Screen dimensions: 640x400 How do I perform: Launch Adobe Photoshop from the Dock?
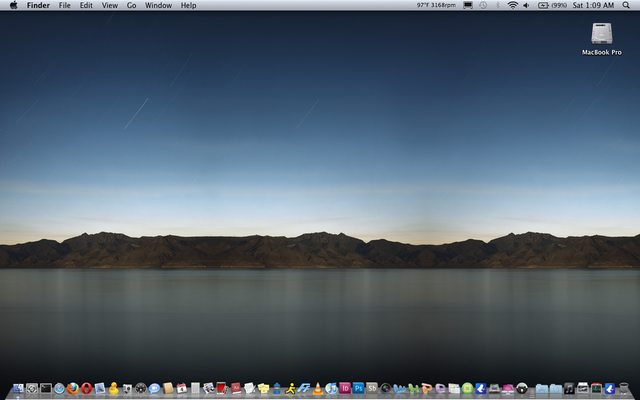tap(358, 388)
